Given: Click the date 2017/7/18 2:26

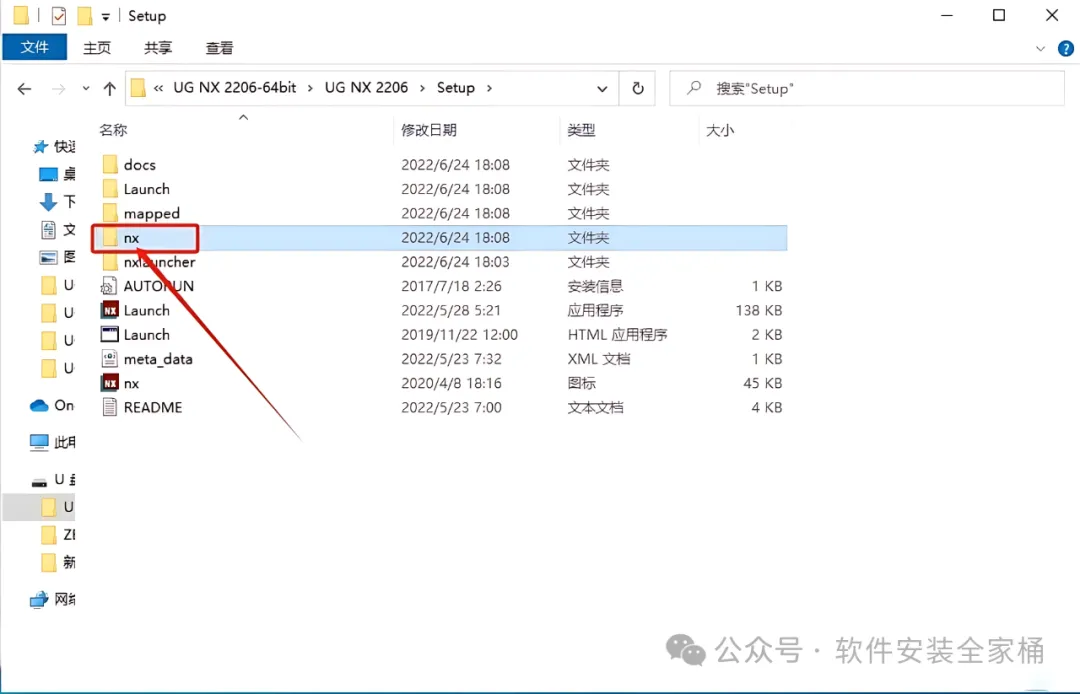Looking at the screenshot, I should coord(451,286).
